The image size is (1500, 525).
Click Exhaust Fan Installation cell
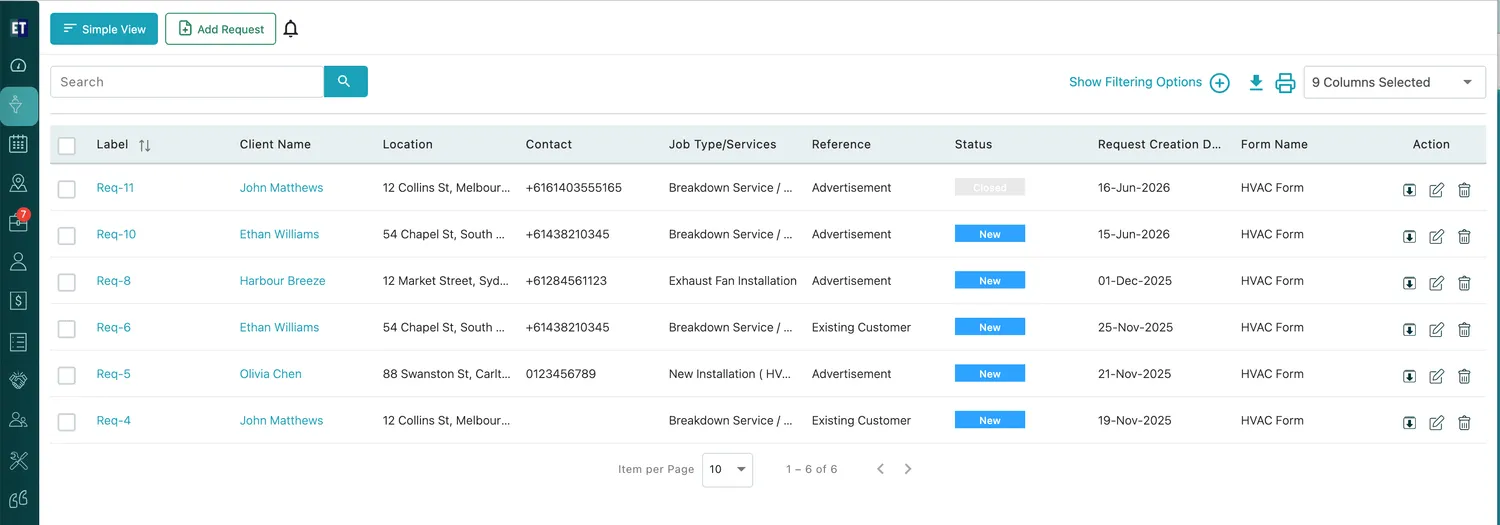(x=733, y=281)
